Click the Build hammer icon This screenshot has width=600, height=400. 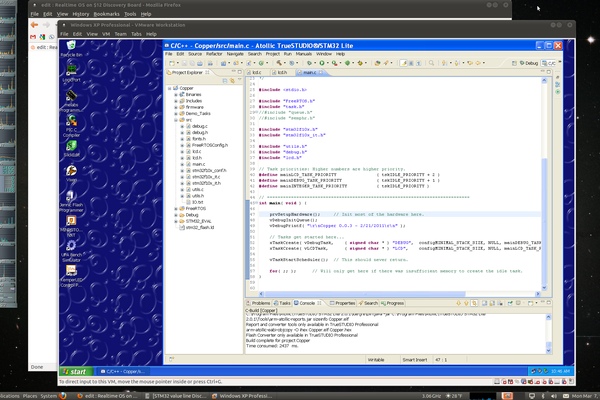279,63
